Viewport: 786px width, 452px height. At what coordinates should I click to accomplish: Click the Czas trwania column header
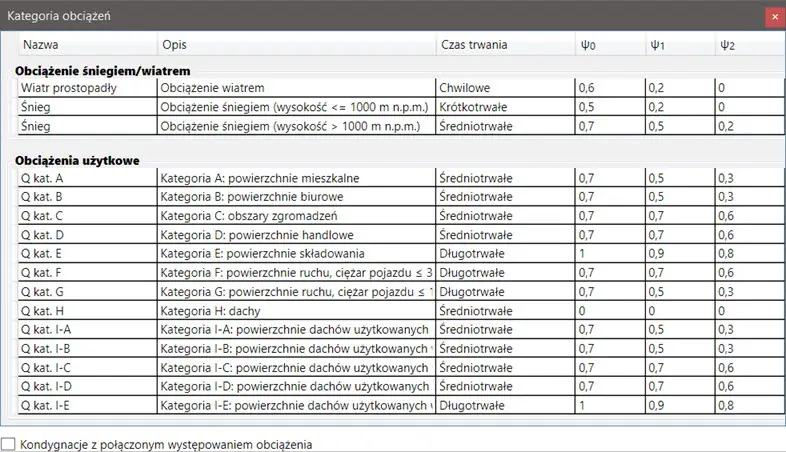click(x=473, y=45)
